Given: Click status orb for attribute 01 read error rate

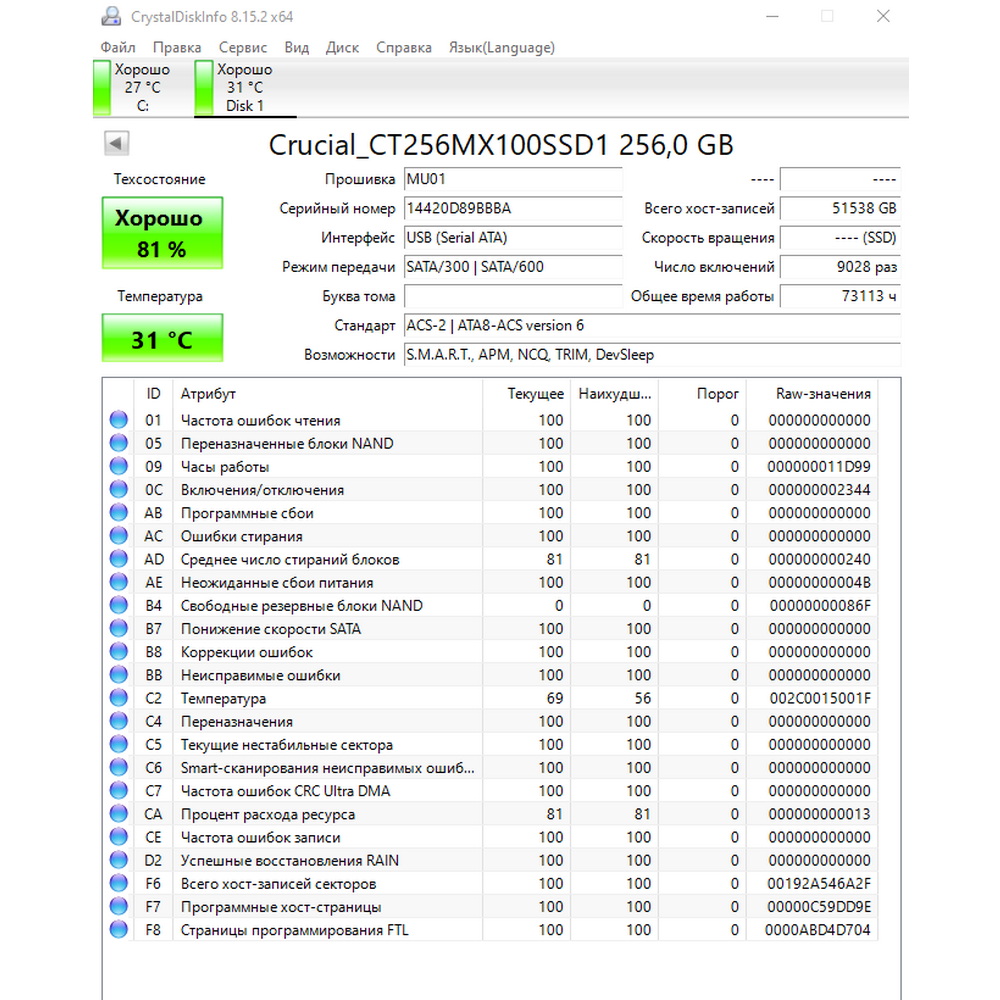Looking at the screenshot, I should (119, 420).
